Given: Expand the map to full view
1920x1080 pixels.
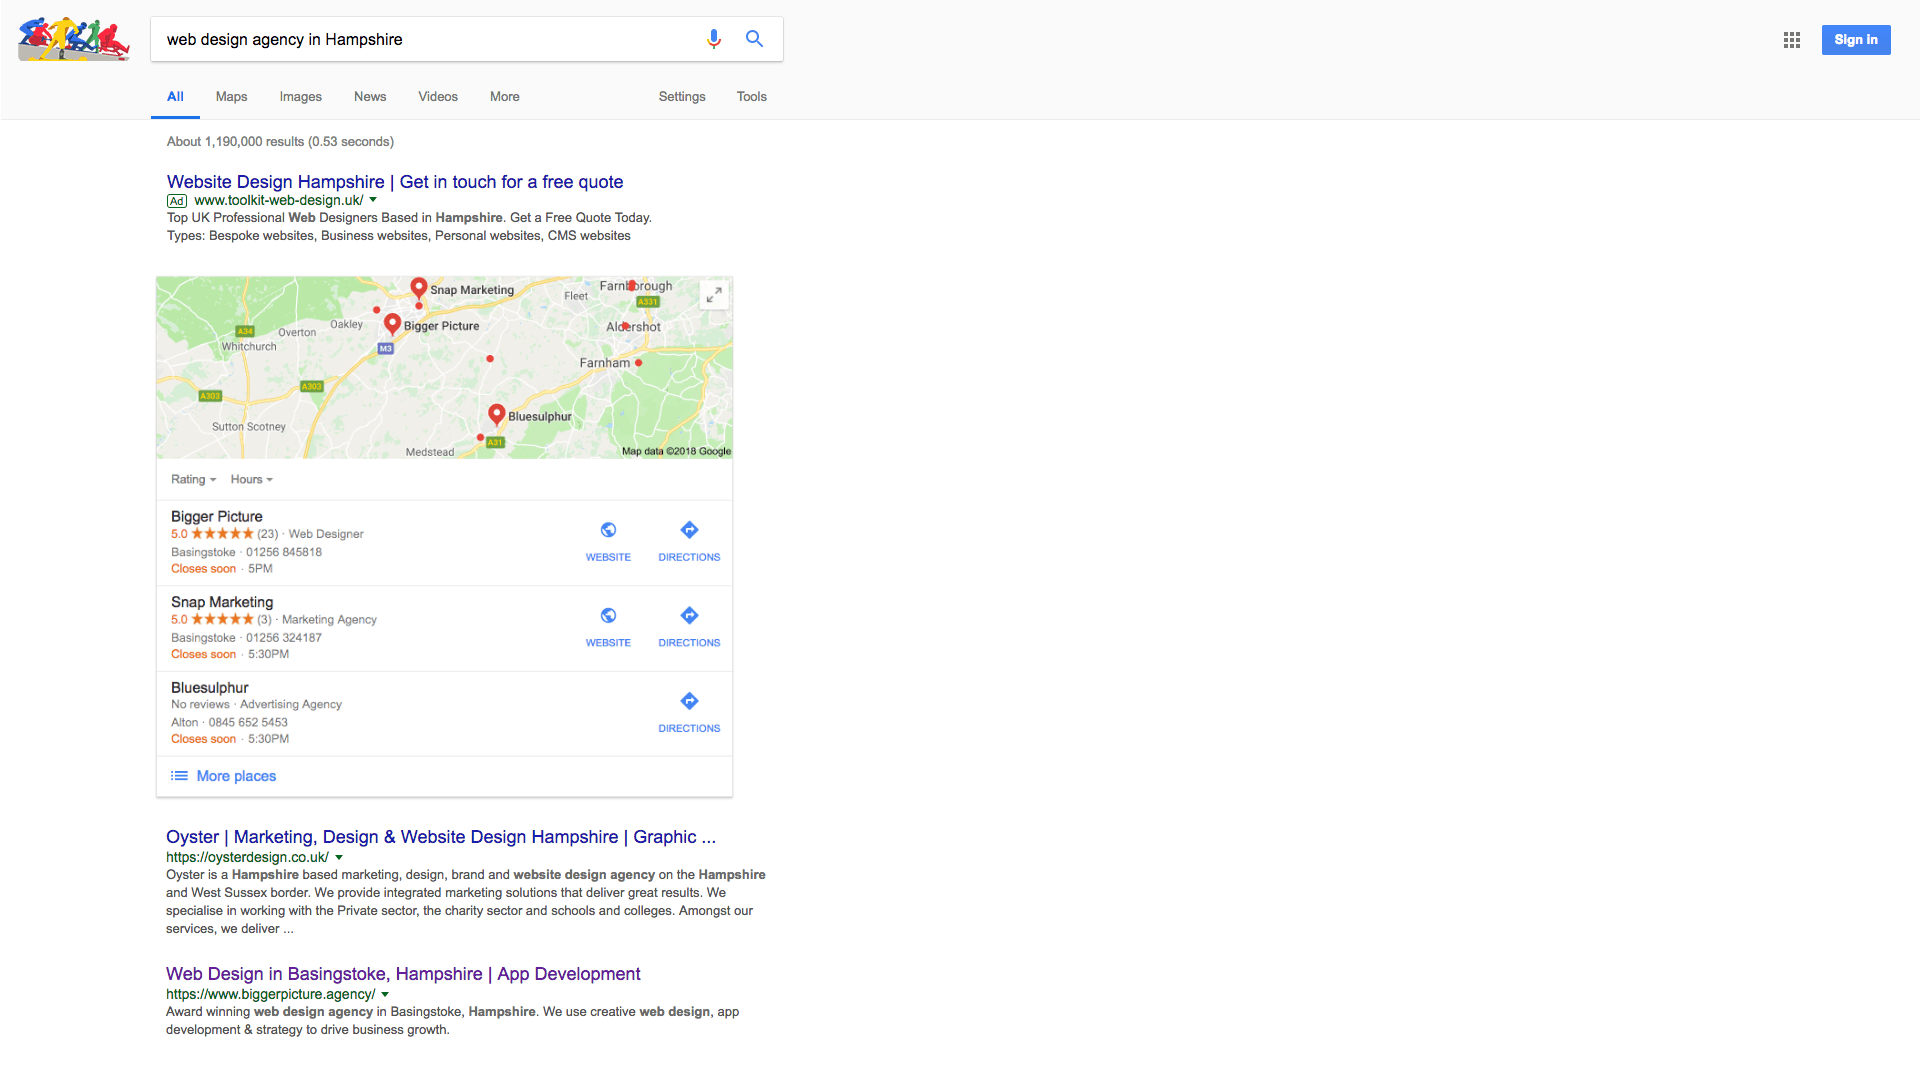Looking at the screenshot, I should coord(714,295).
